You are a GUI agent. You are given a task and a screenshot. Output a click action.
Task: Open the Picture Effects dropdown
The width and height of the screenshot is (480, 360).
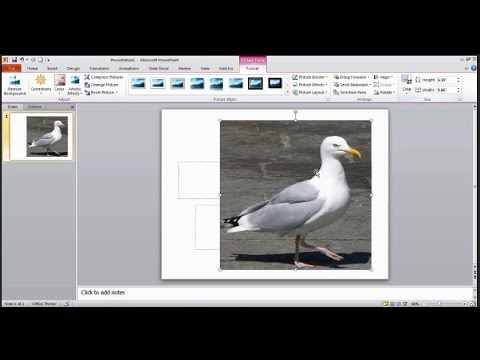pyautogui.click(x=310, y=85)
